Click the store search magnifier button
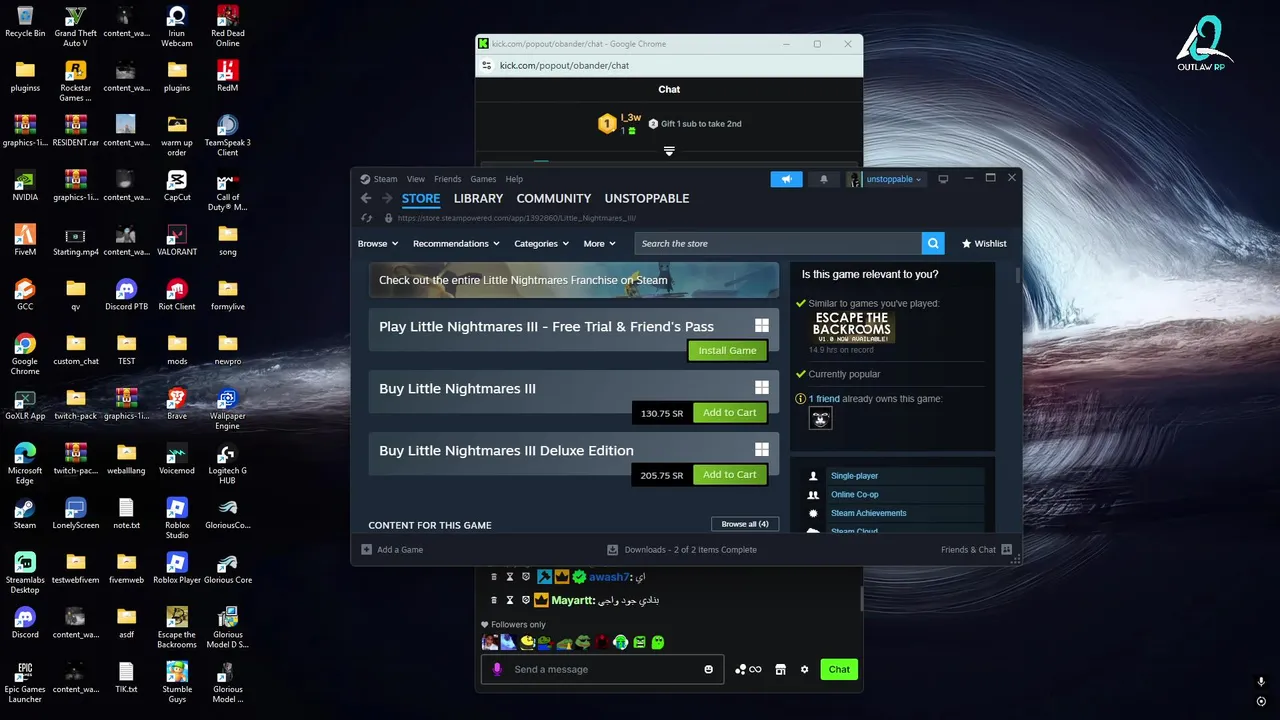 tap(933, 243)
